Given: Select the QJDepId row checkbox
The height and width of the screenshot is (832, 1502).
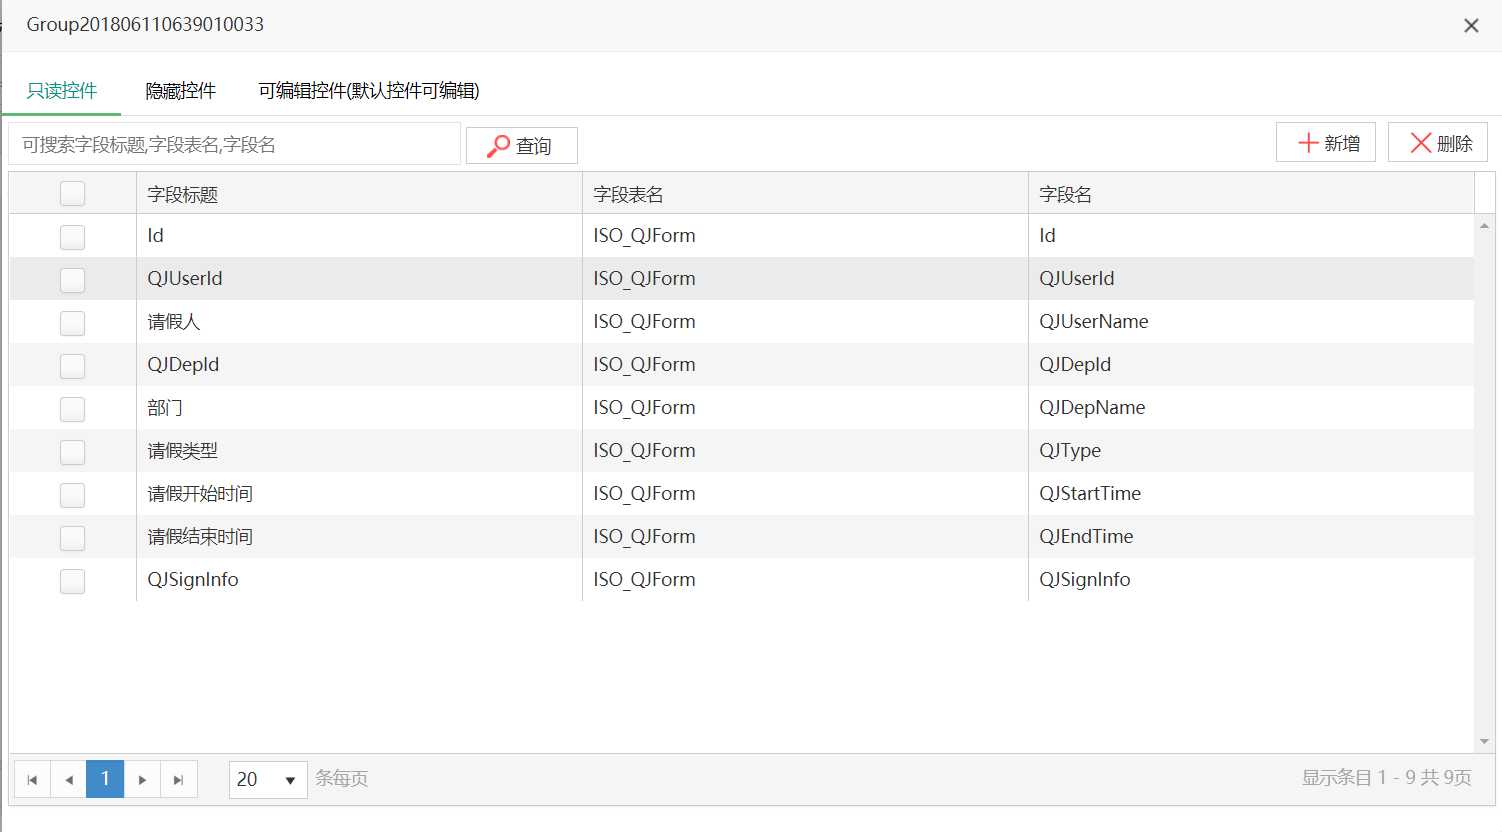Looking at the screenshot, I should pos(72,365).
